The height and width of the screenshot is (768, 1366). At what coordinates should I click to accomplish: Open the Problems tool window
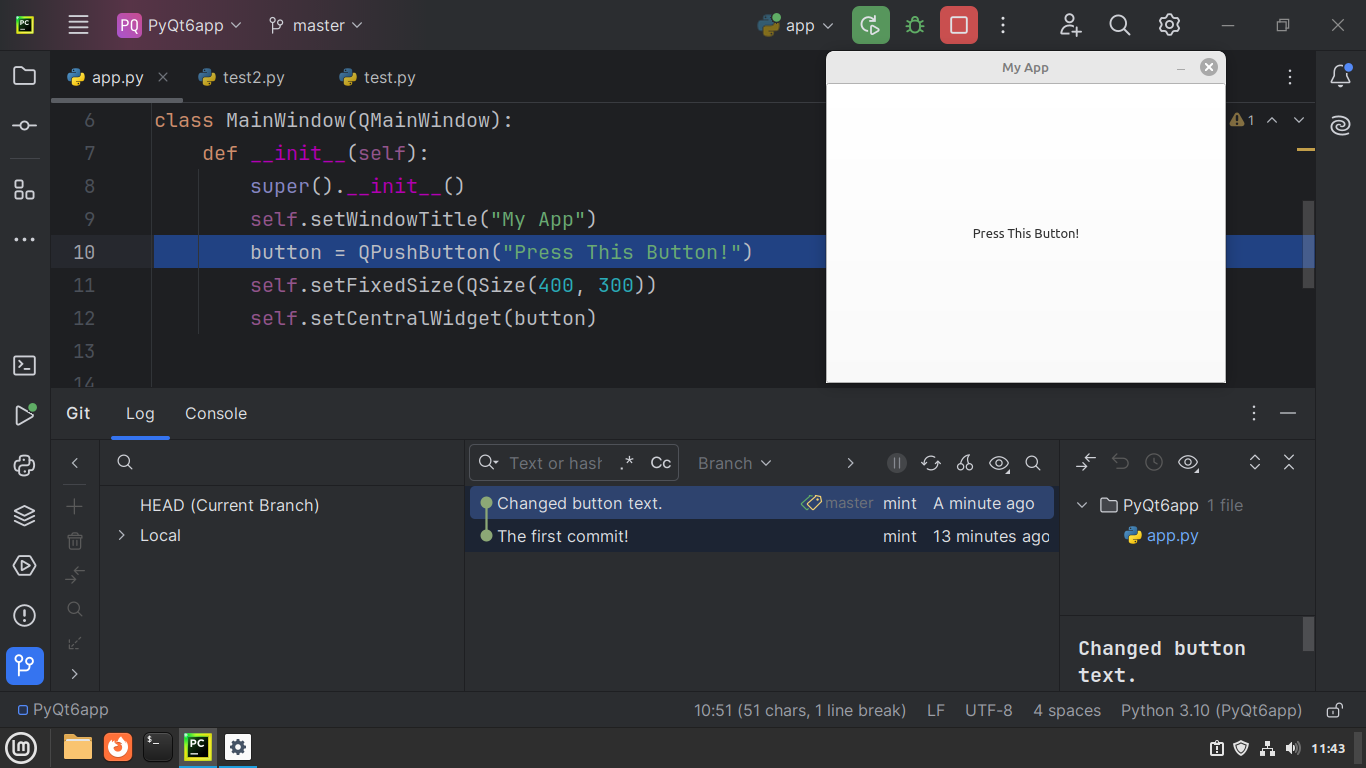(x=25, y=616)
